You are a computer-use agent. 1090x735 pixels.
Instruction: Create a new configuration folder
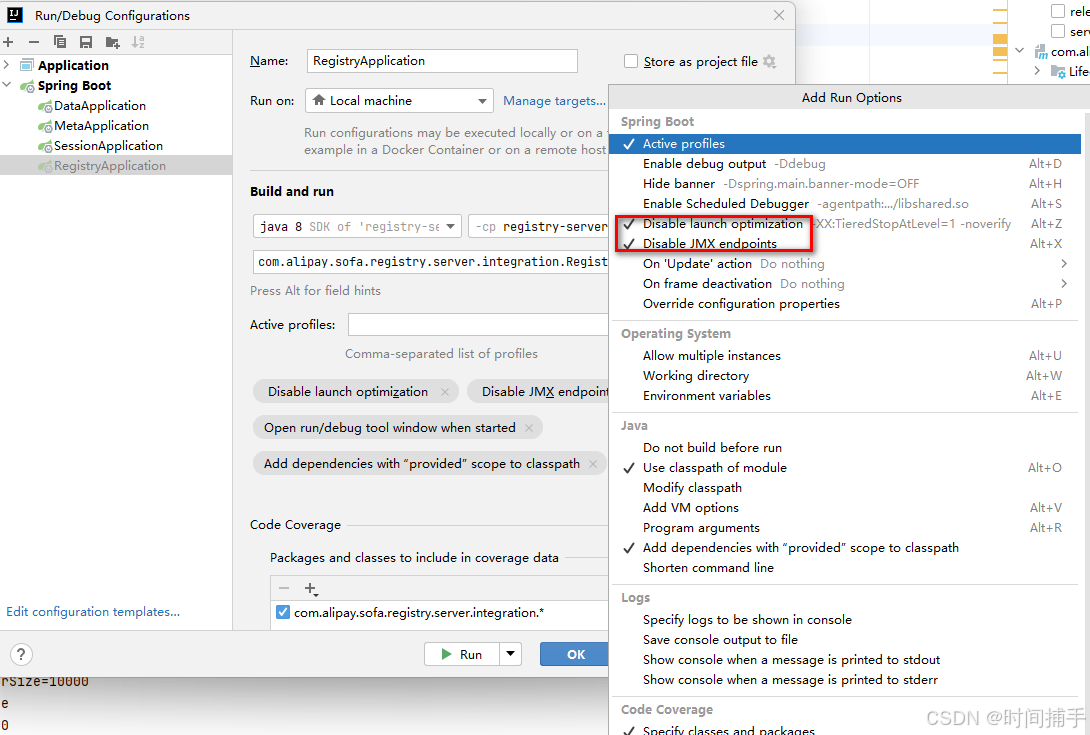tap(112, 42)
